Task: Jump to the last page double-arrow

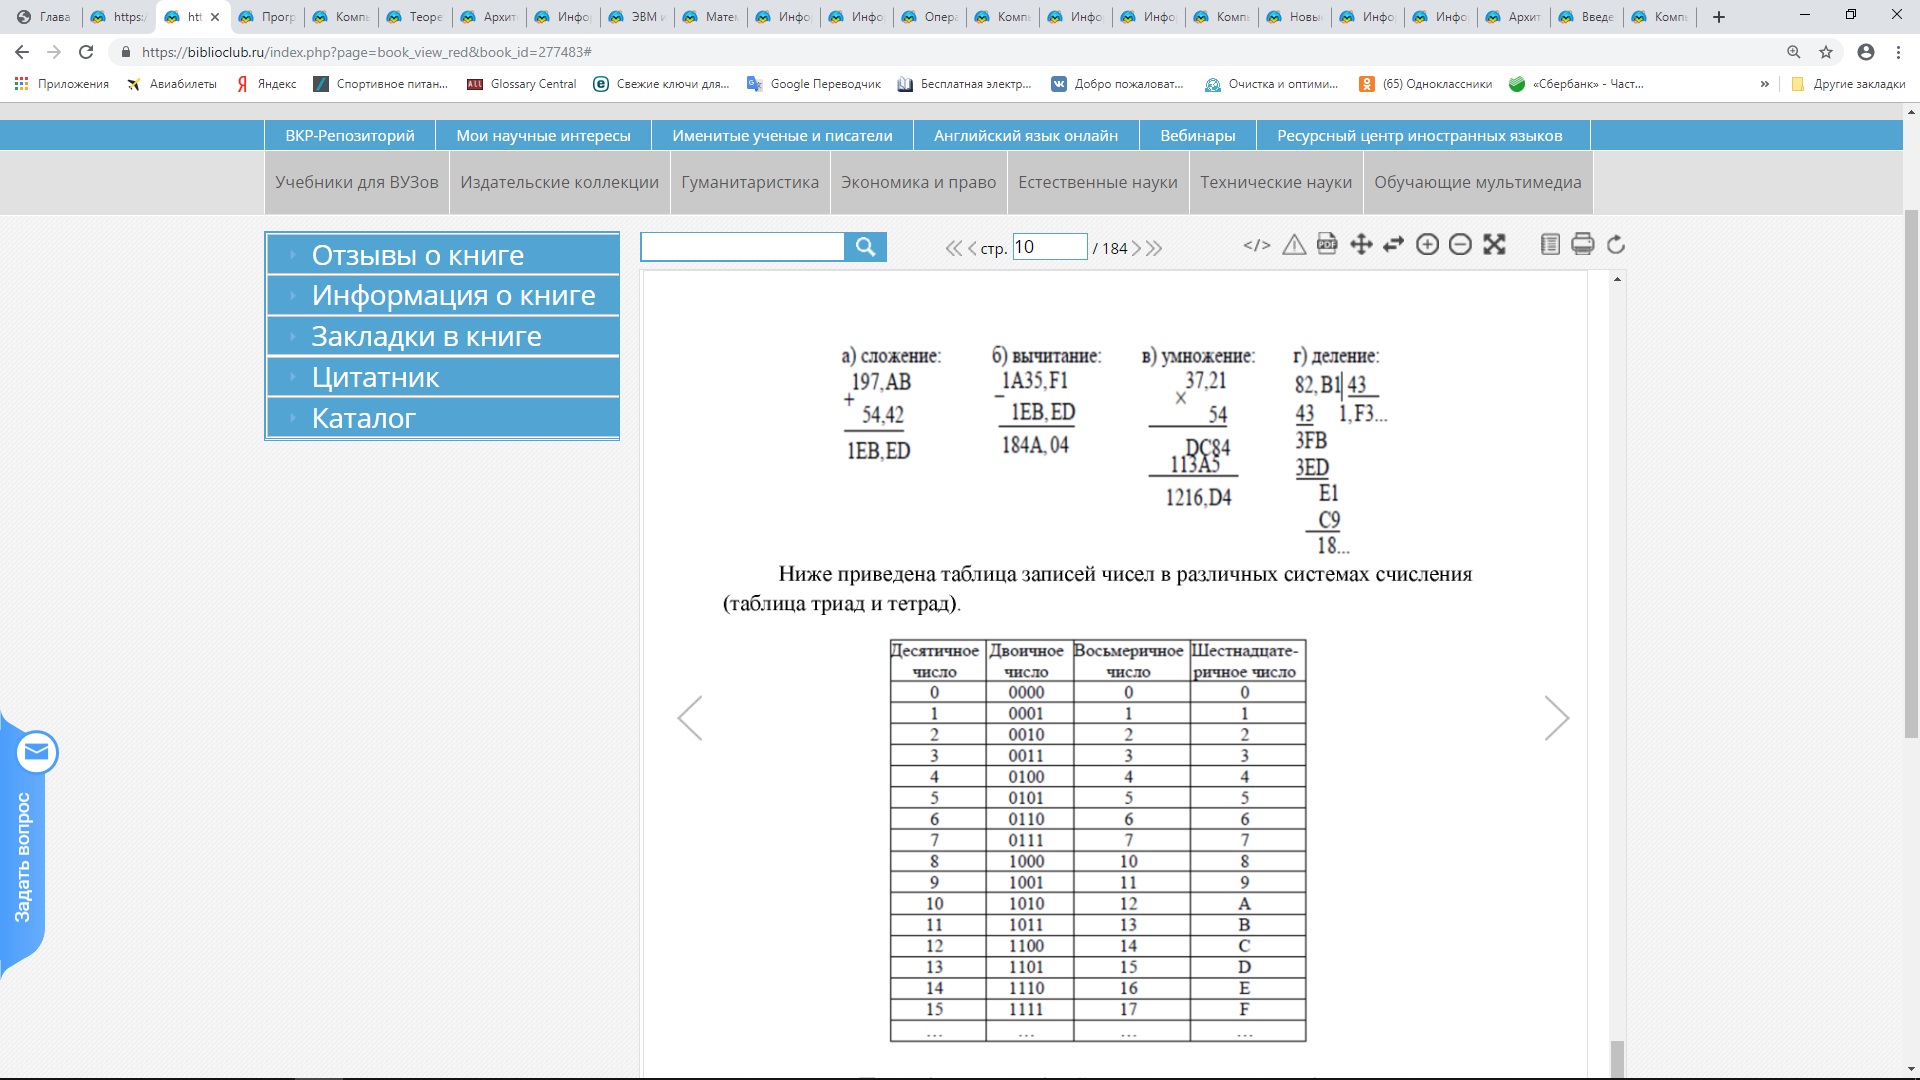Action: [1155, 248]
